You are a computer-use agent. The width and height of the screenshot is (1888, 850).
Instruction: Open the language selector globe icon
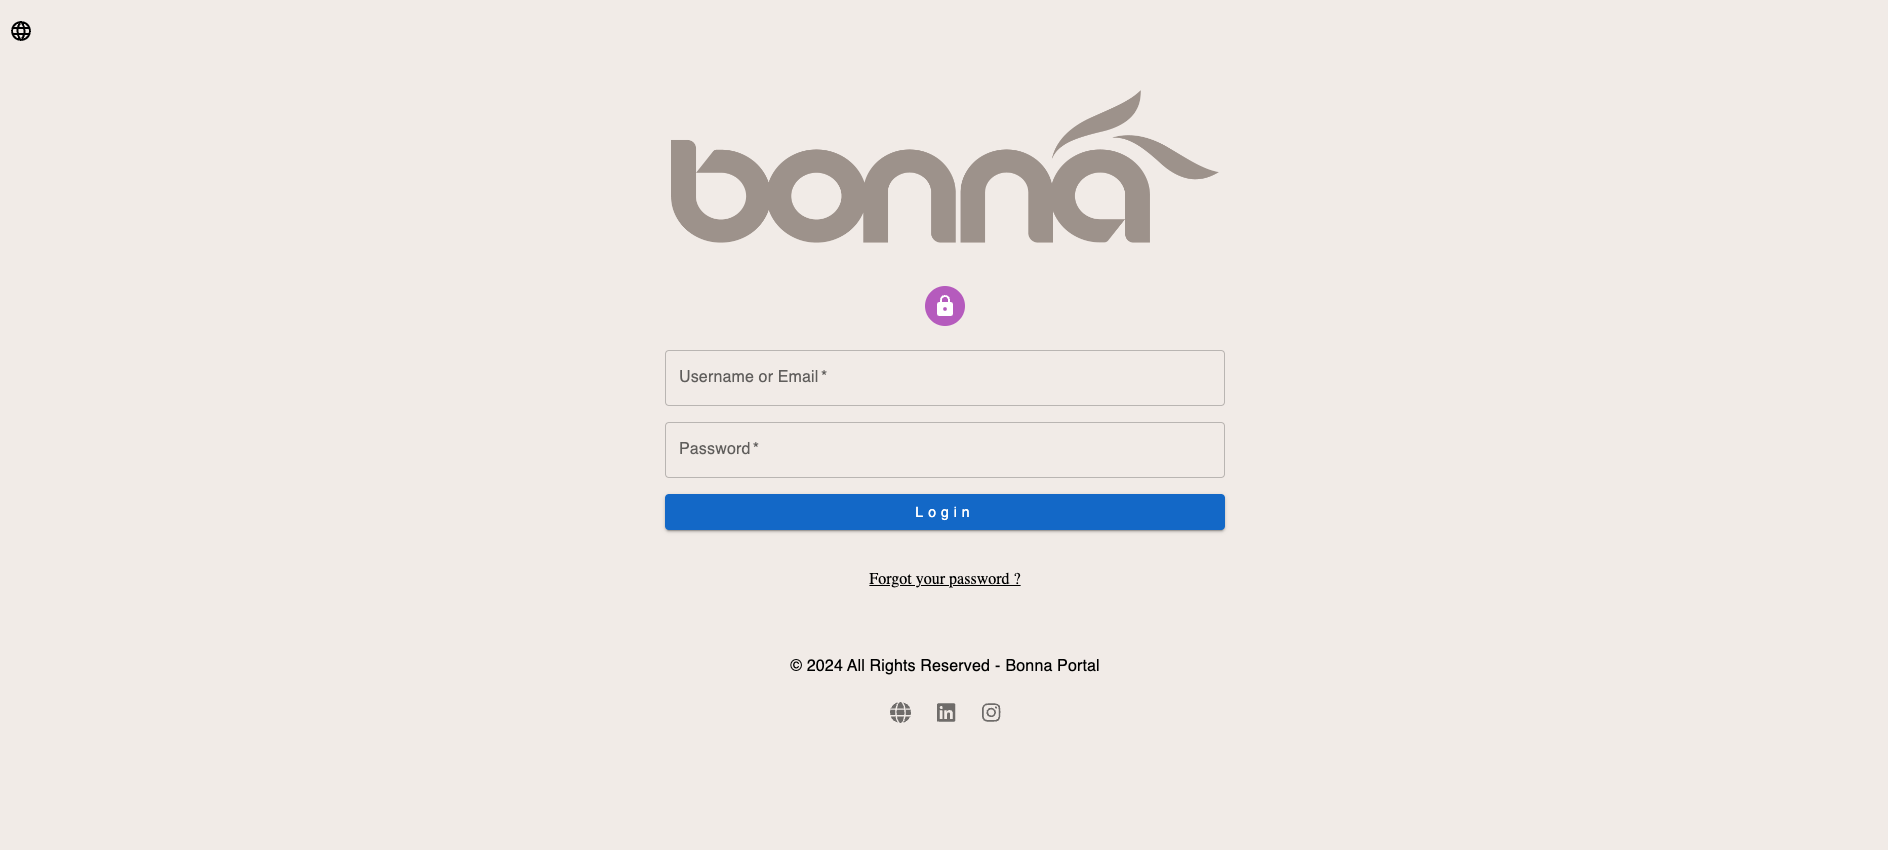click(21, 31)
